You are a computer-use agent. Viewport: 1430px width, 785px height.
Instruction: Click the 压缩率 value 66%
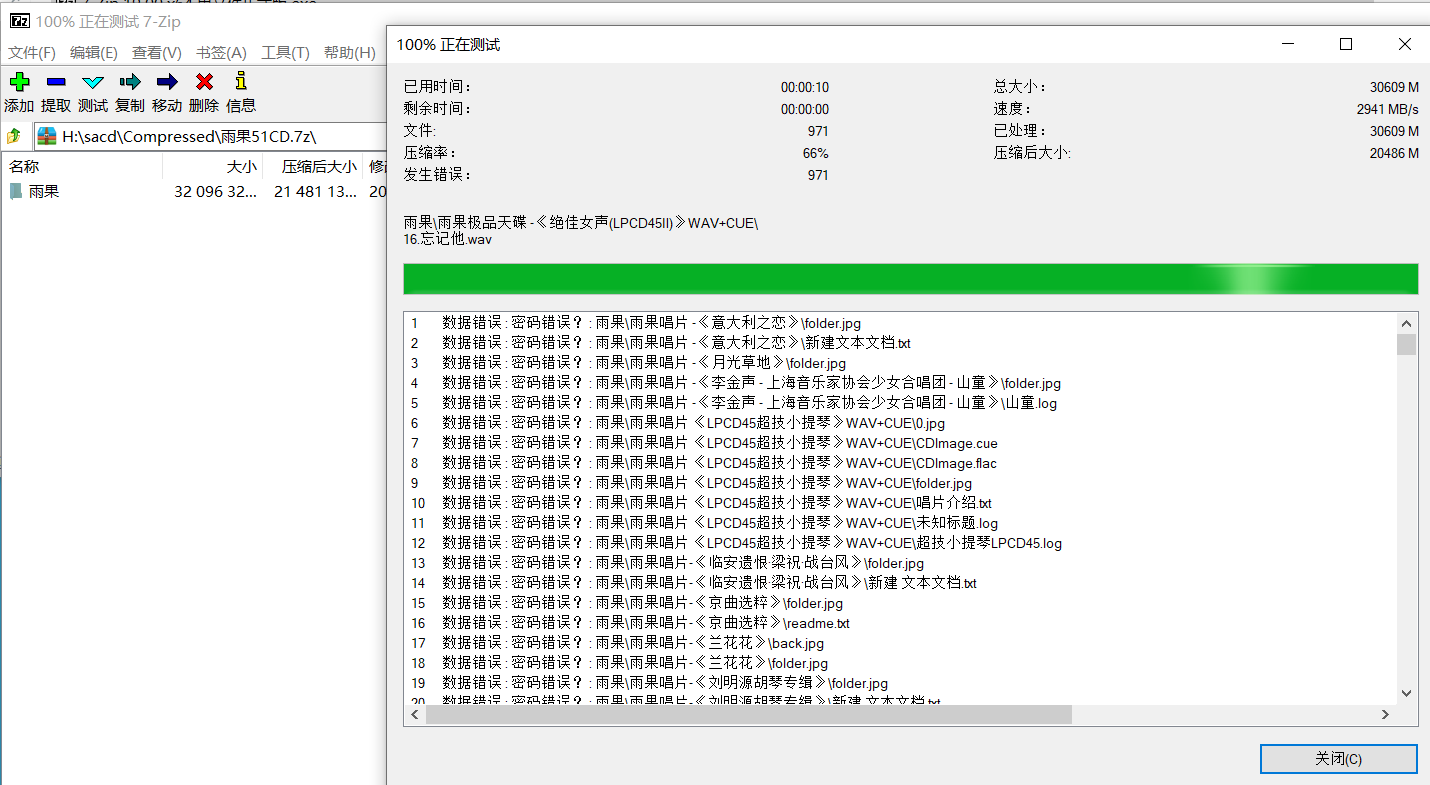pyautogui.click(x=816, y=153)
